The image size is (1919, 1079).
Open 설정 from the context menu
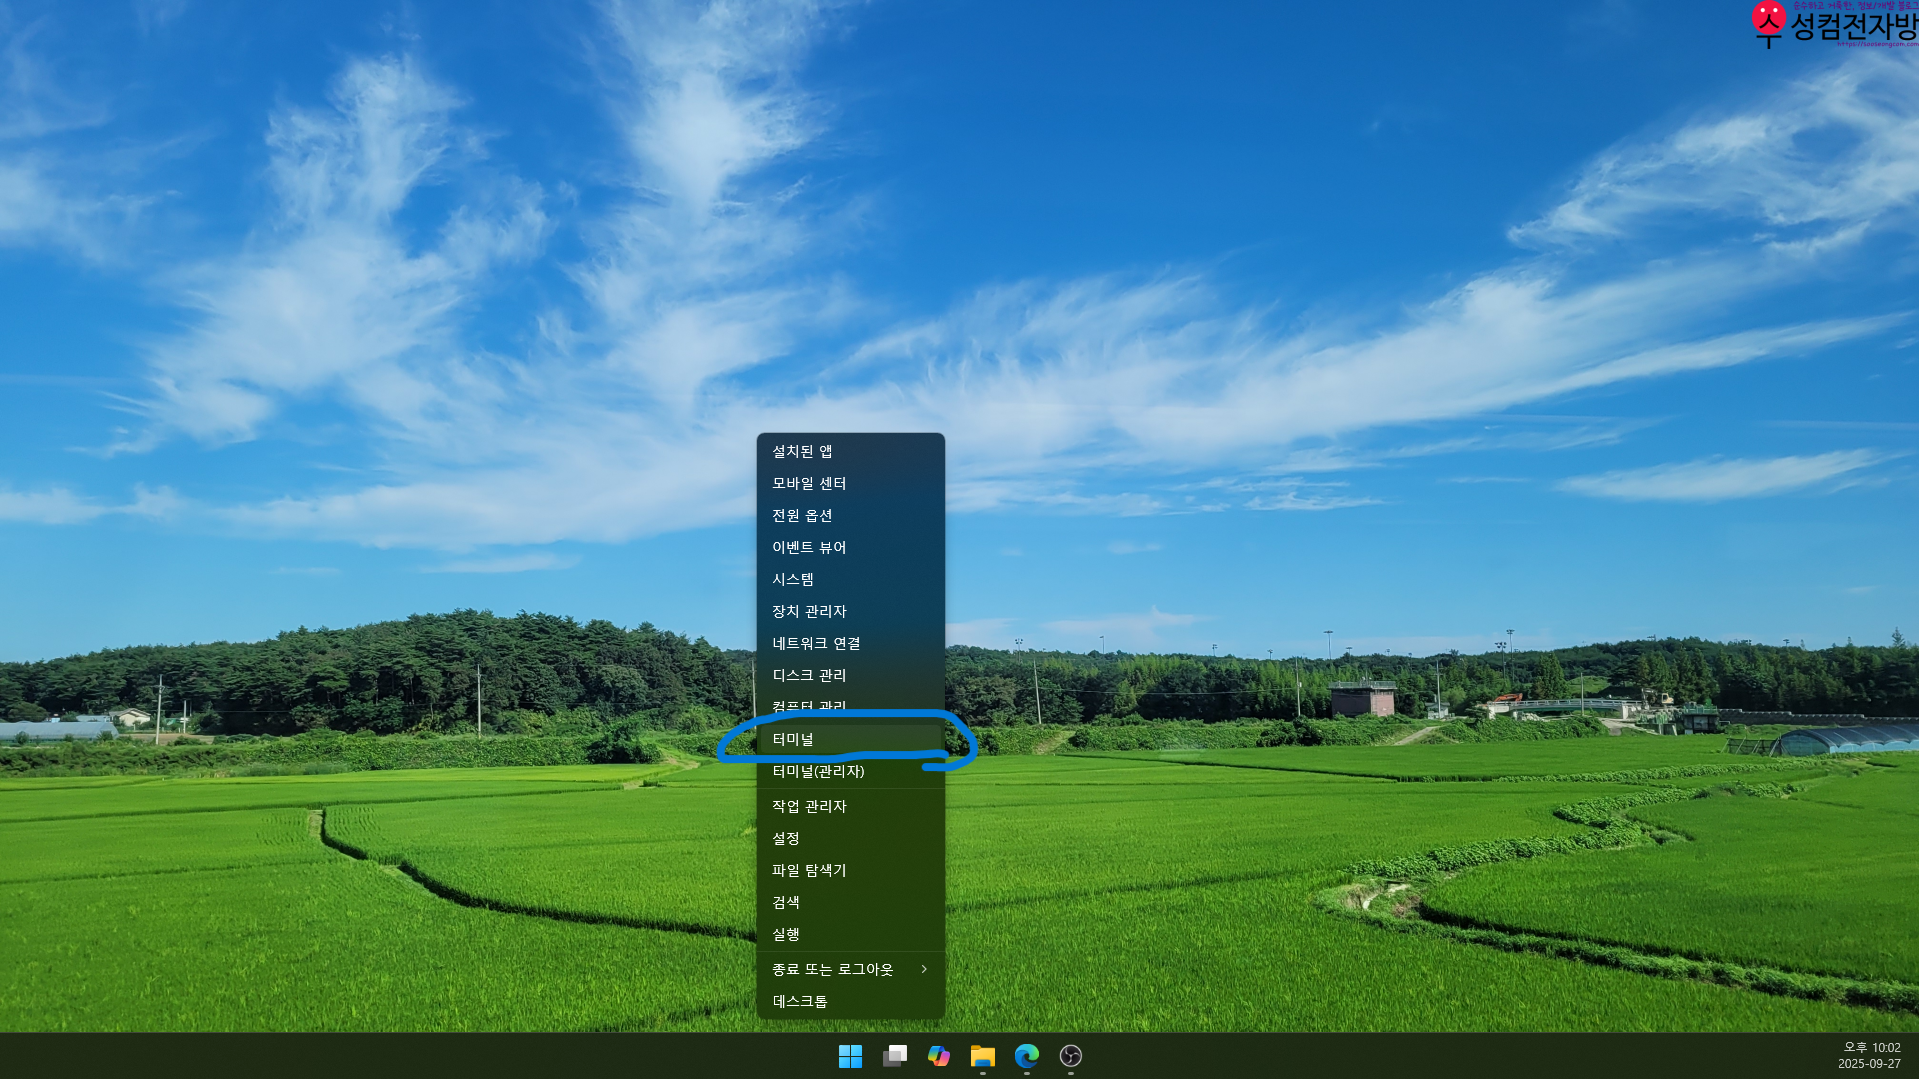tap(850, 838)
